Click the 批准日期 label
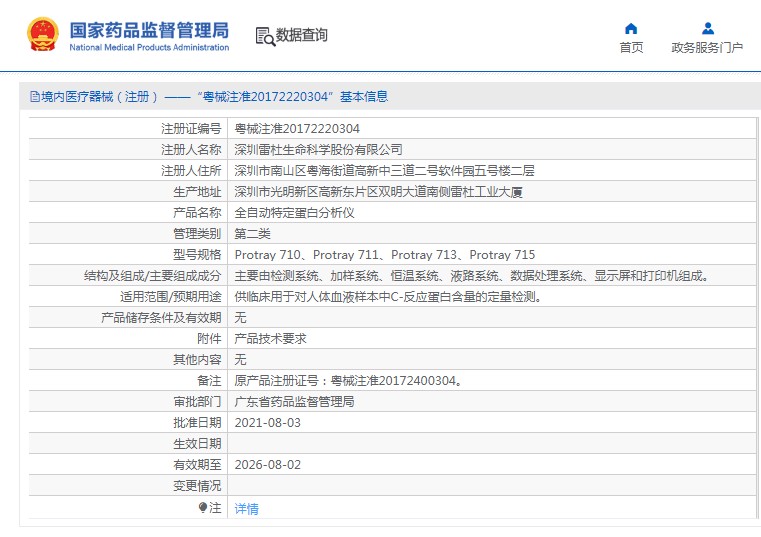 coord(198,423)
